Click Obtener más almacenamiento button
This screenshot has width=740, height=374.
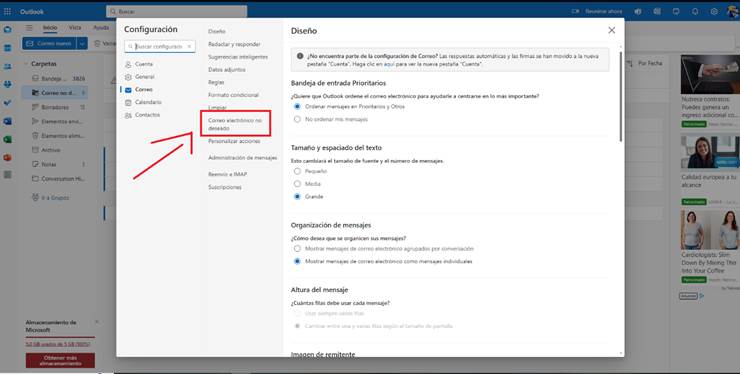60,361
